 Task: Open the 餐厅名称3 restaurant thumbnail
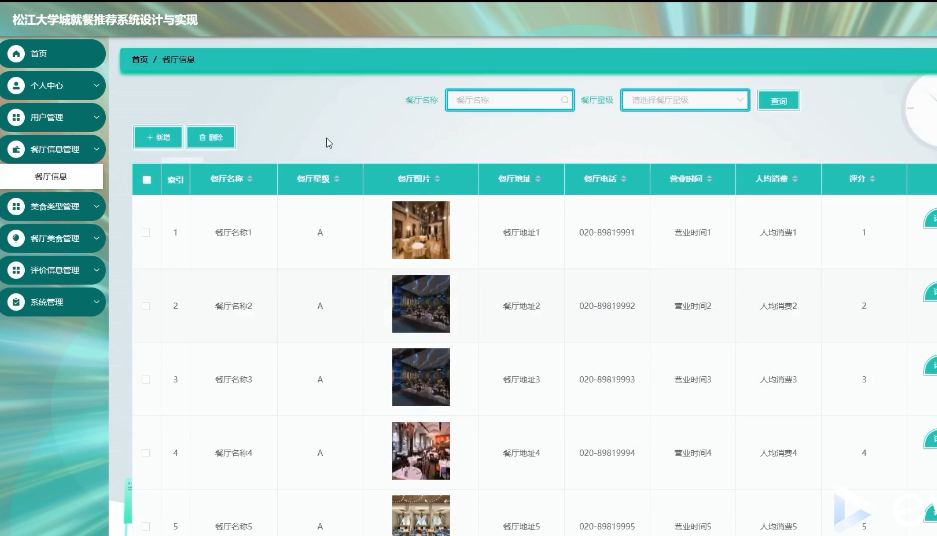pyautogui.click(x=421, y=377)
